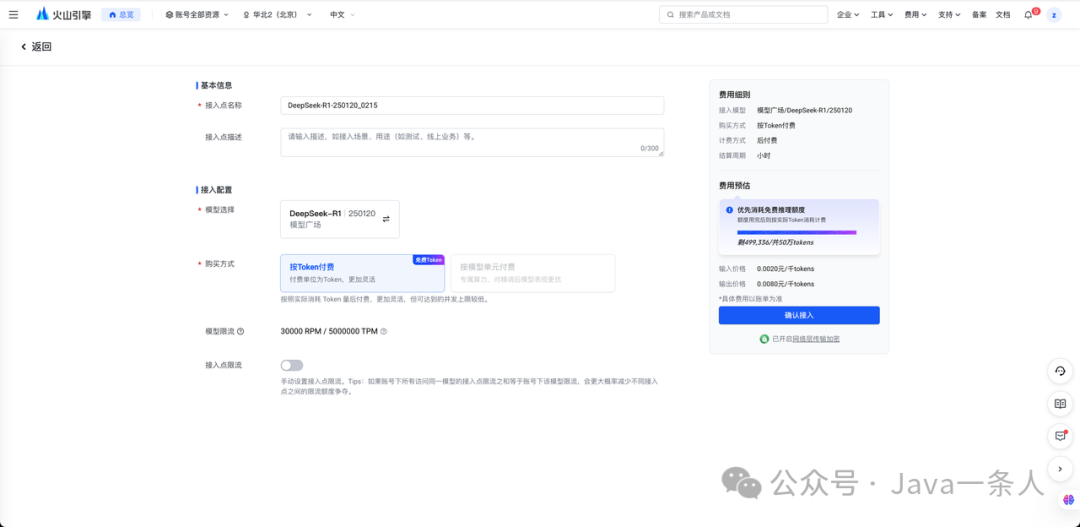
Task: Open notifications bell icon
Action: pyautogui.click(x=1028, y=14)
